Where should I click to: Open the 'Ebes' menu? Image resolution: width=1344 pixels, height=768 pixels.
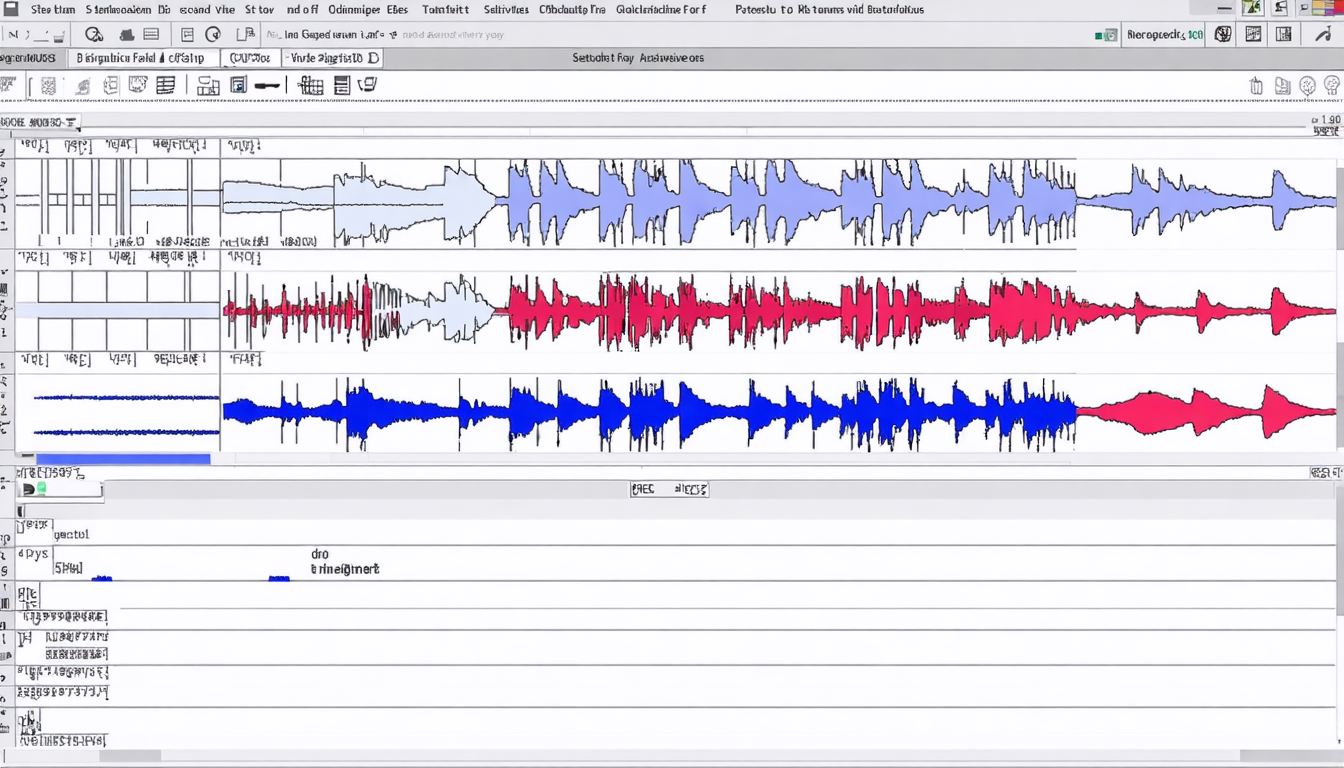tap(397, 9)
